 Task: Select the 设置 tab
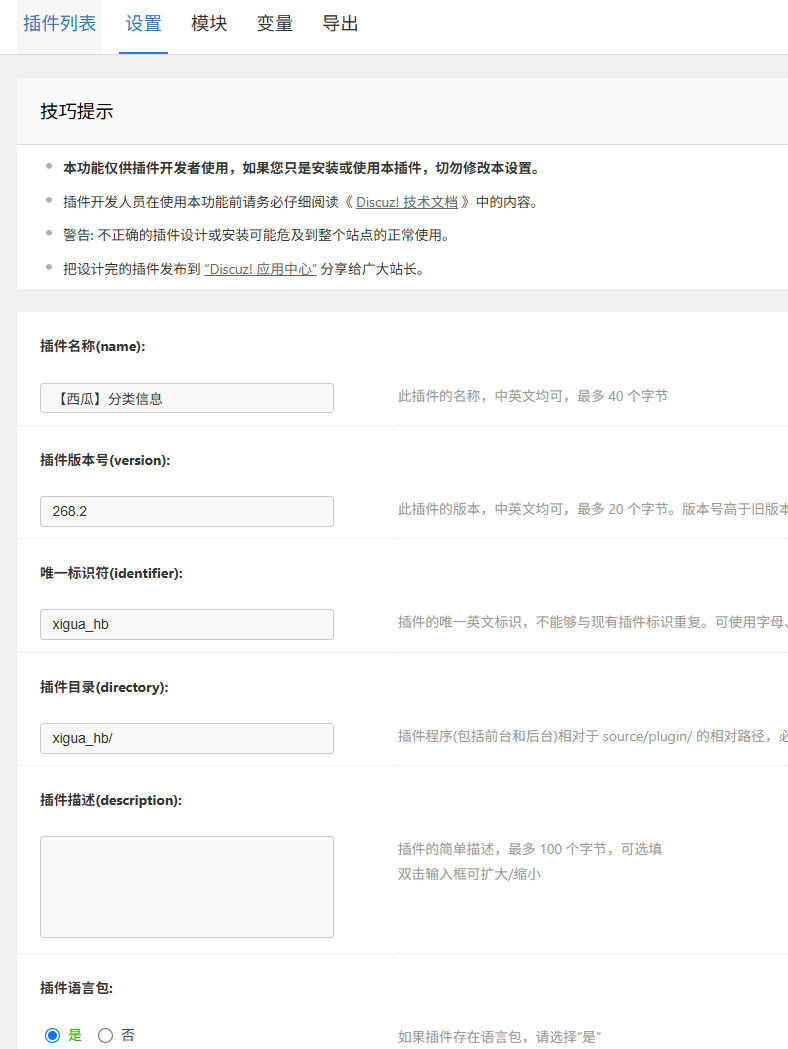pos(143,24)
